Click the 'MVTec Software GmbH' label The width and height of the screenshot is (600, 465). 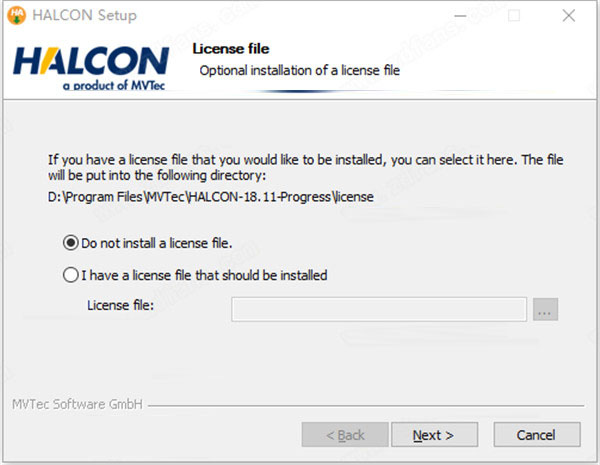pyautogui.click(x=77, y=405)
